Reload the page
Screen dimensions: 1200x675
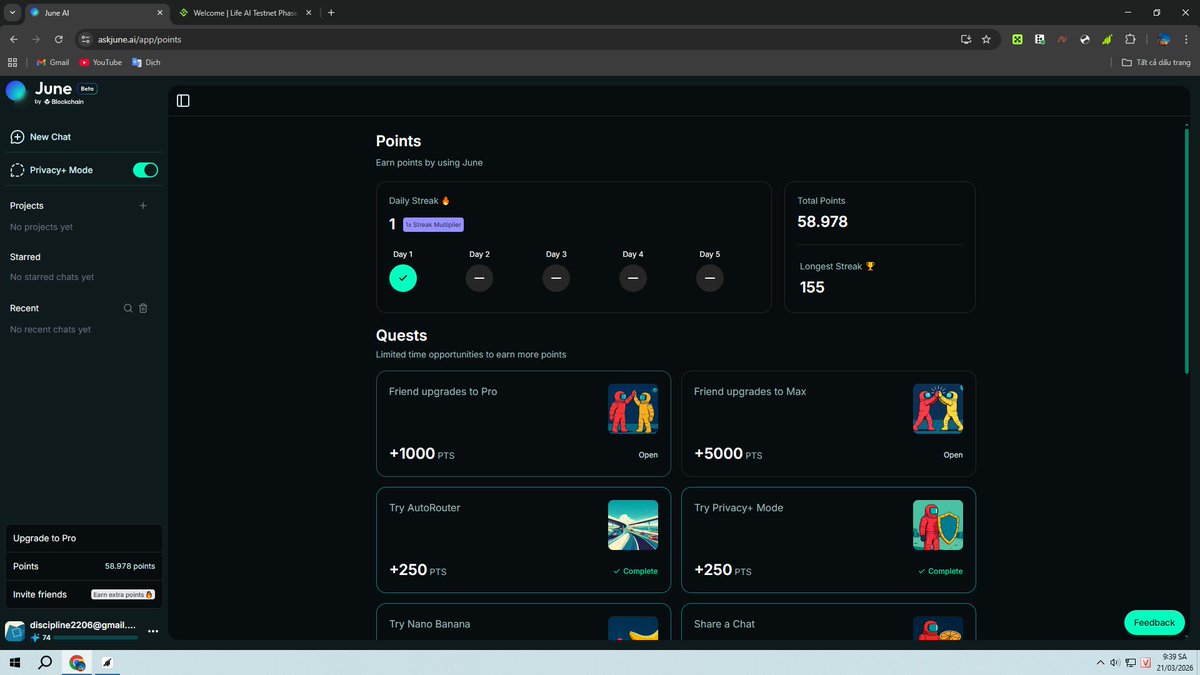59,39
